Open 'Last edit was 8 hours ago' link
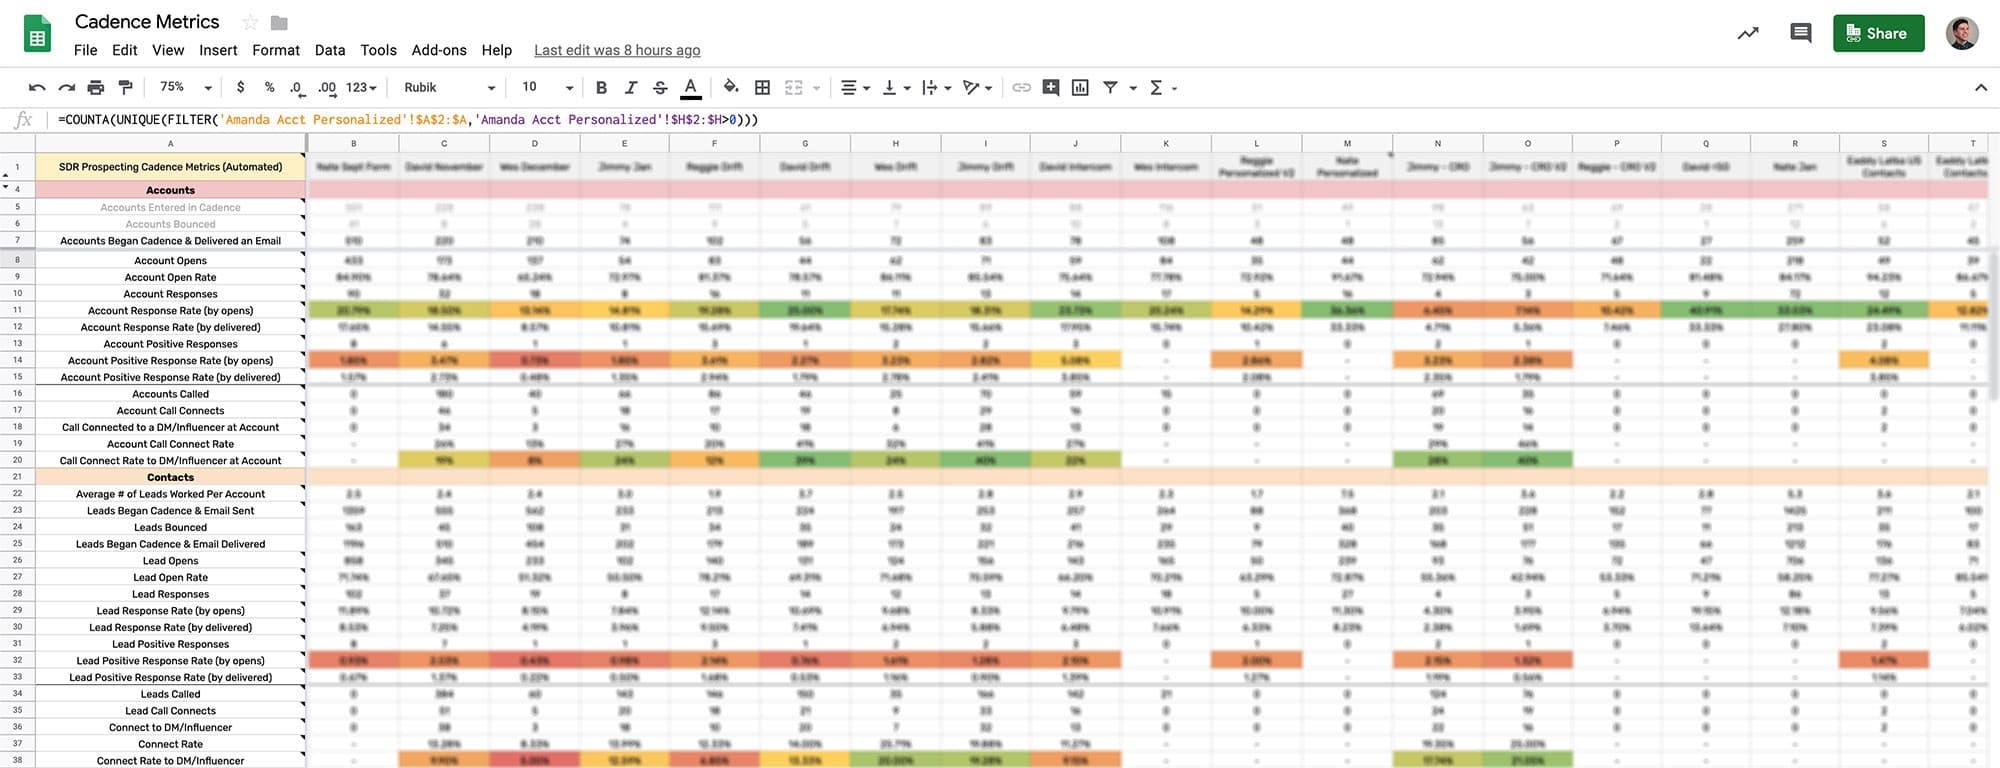This screenshot has height=768, width=2000. coord(617,50)
